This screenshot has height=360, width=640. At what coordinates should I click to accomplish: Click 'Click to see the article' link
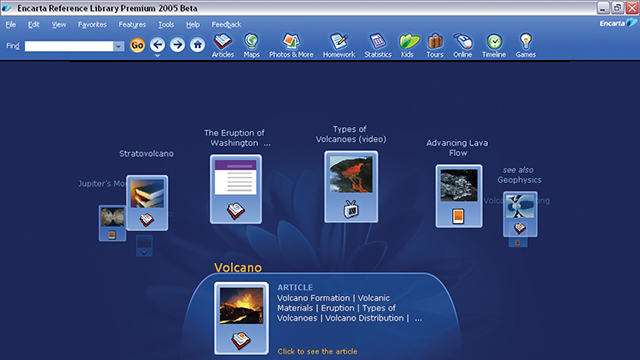tap(317, 351)
